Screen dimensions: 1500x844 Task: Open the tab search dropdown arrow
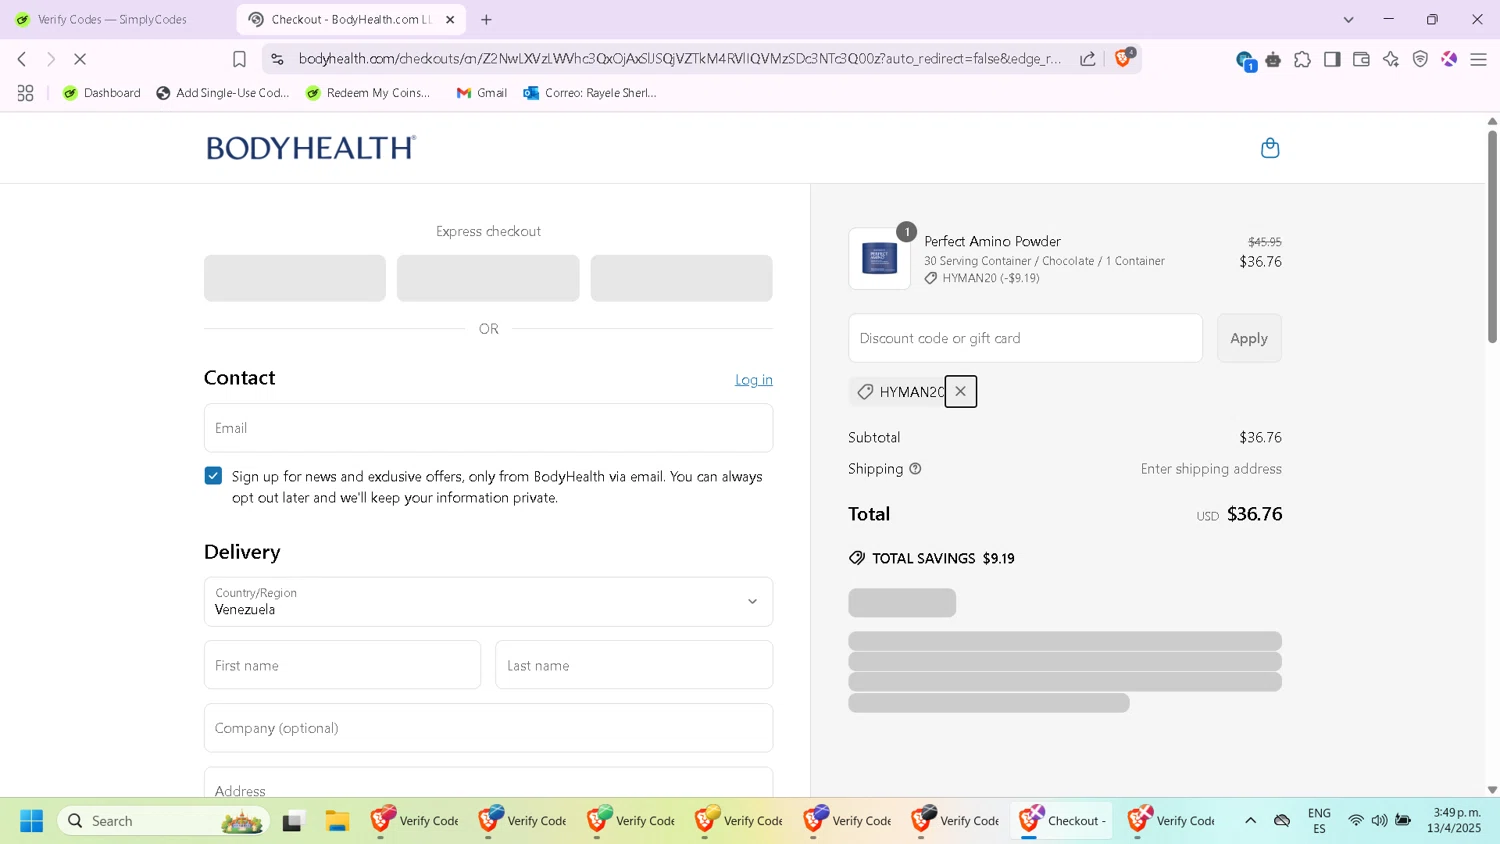[1348, 19]
